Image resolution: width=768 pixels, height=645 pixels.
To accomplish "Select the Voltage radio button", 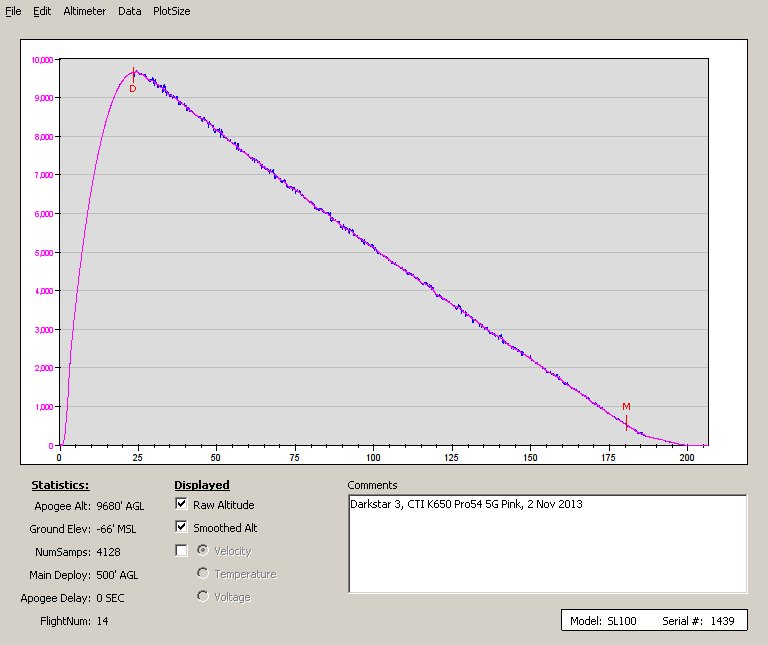I will tap(203, 597).
